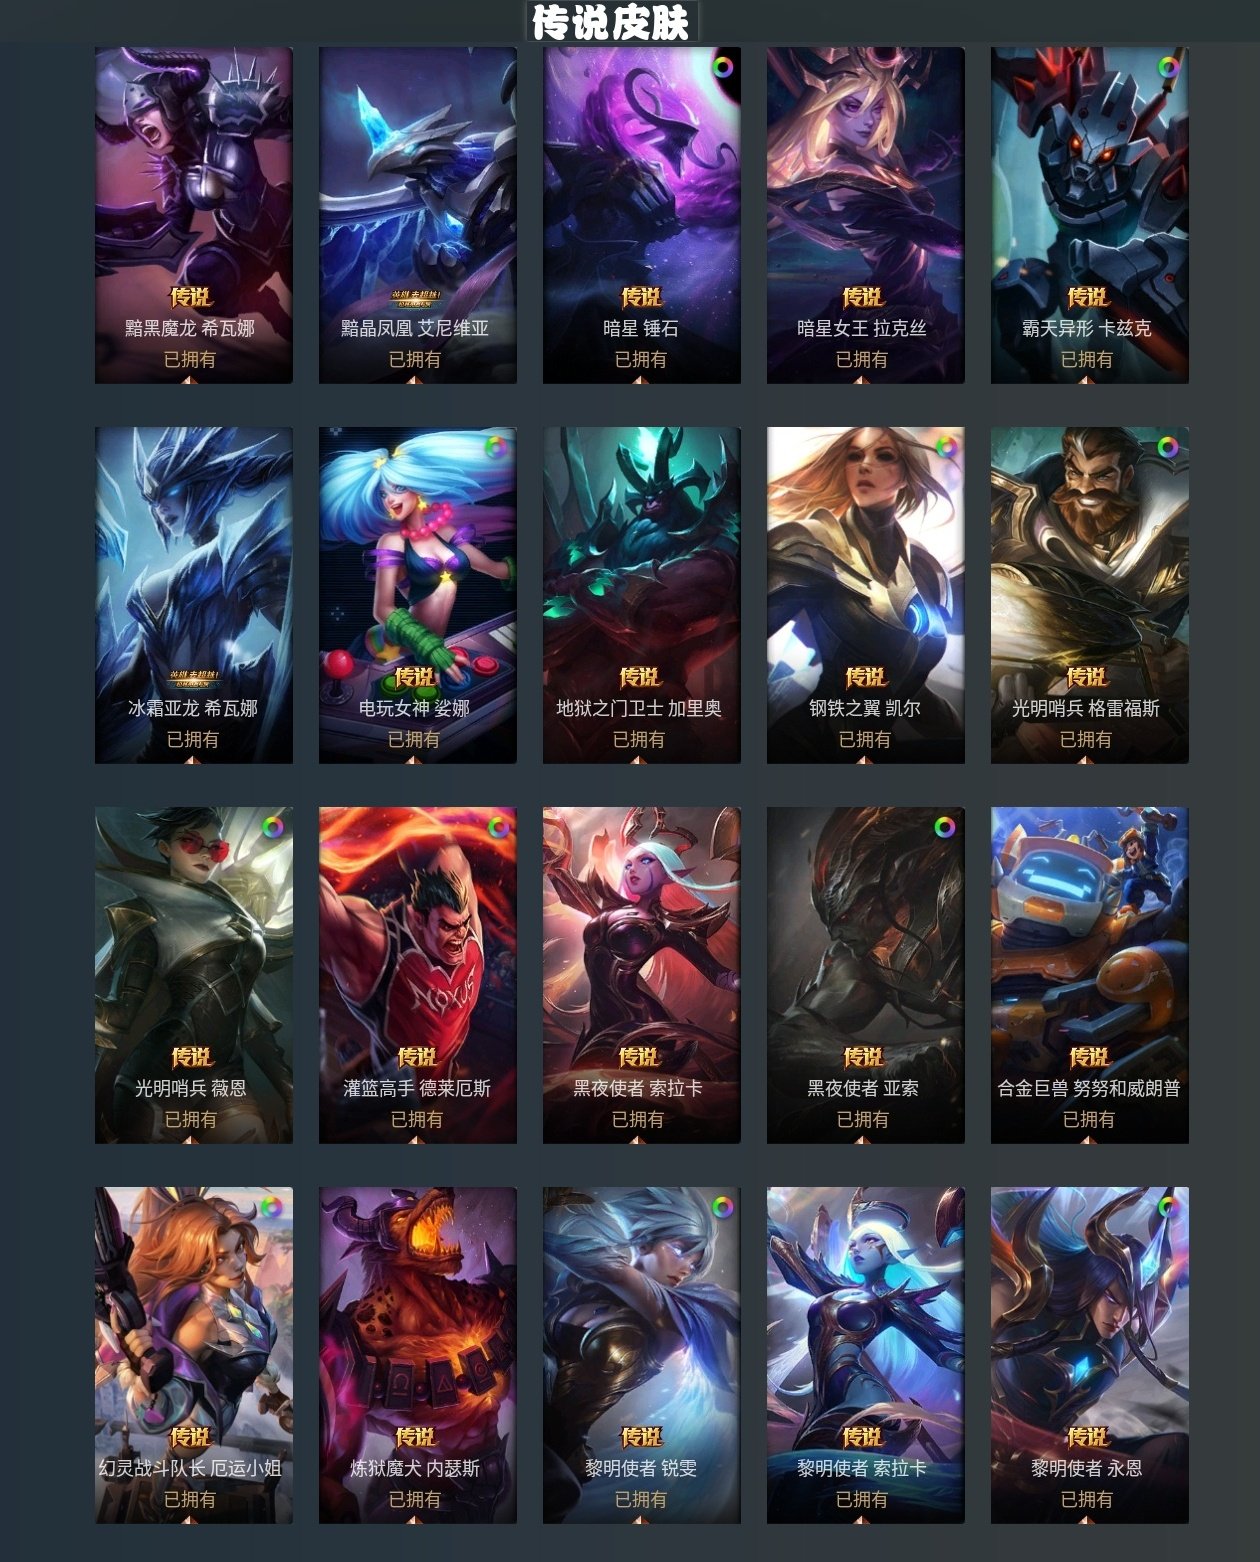
Task: Click chroma wheel on 黑夜使者 亚索 card
Action: click(x=944, y=827)
